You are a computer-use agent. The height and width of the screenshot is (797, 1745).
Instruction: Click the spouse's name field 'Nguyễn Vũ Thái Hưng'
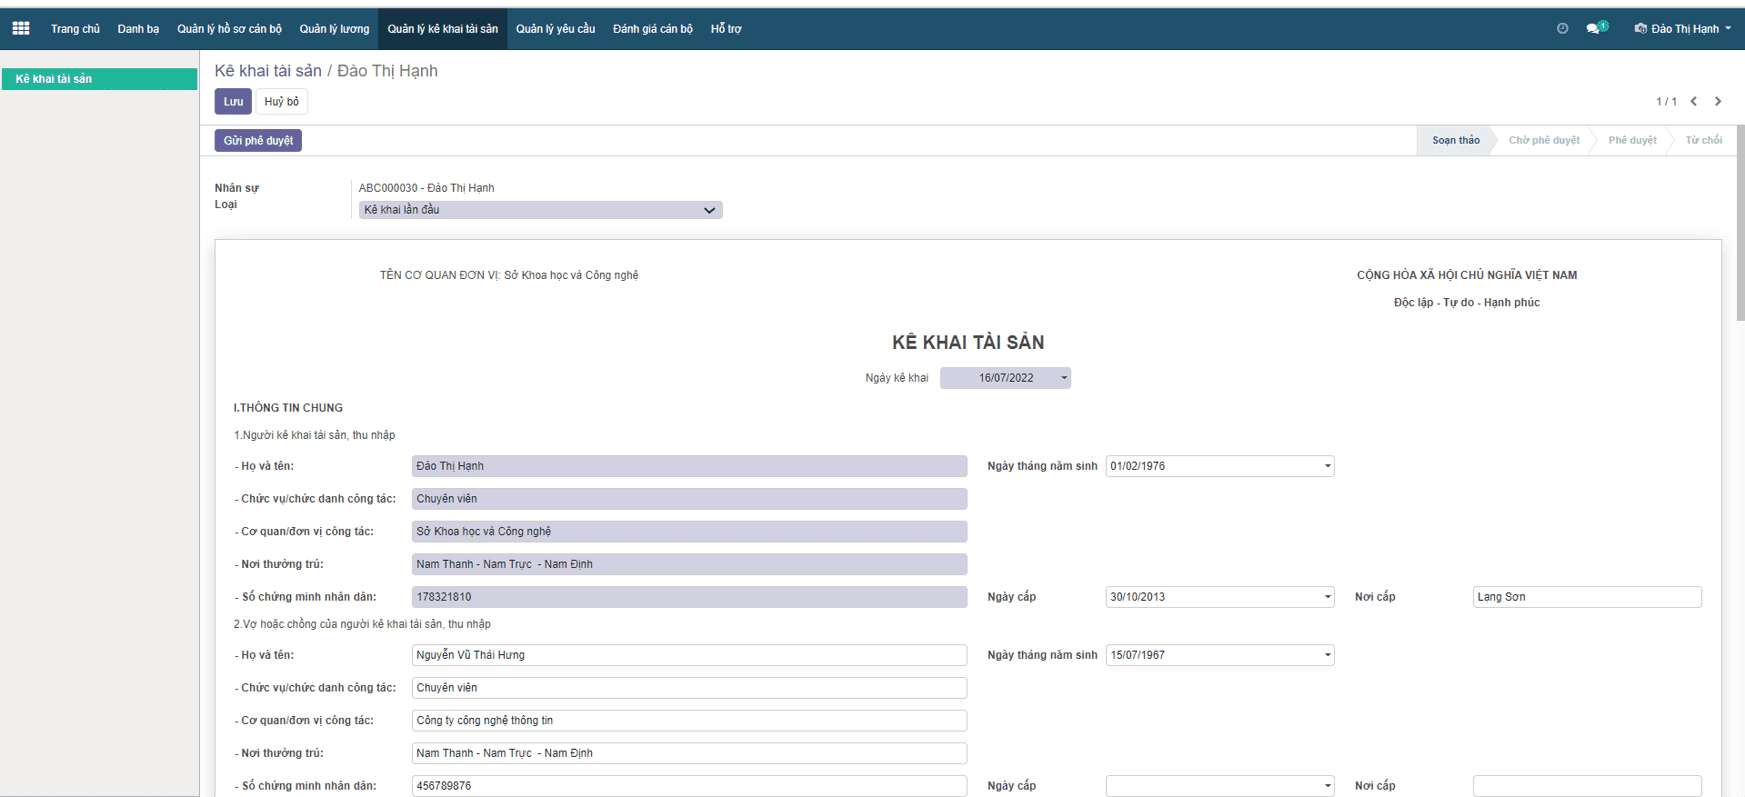(688, 655)
